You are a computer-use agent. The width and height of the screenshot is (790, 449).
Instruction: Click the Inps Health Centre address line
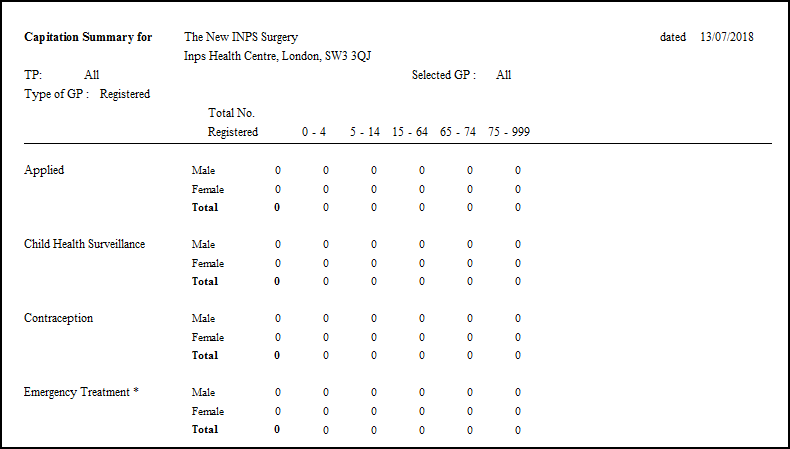(277, 56)
